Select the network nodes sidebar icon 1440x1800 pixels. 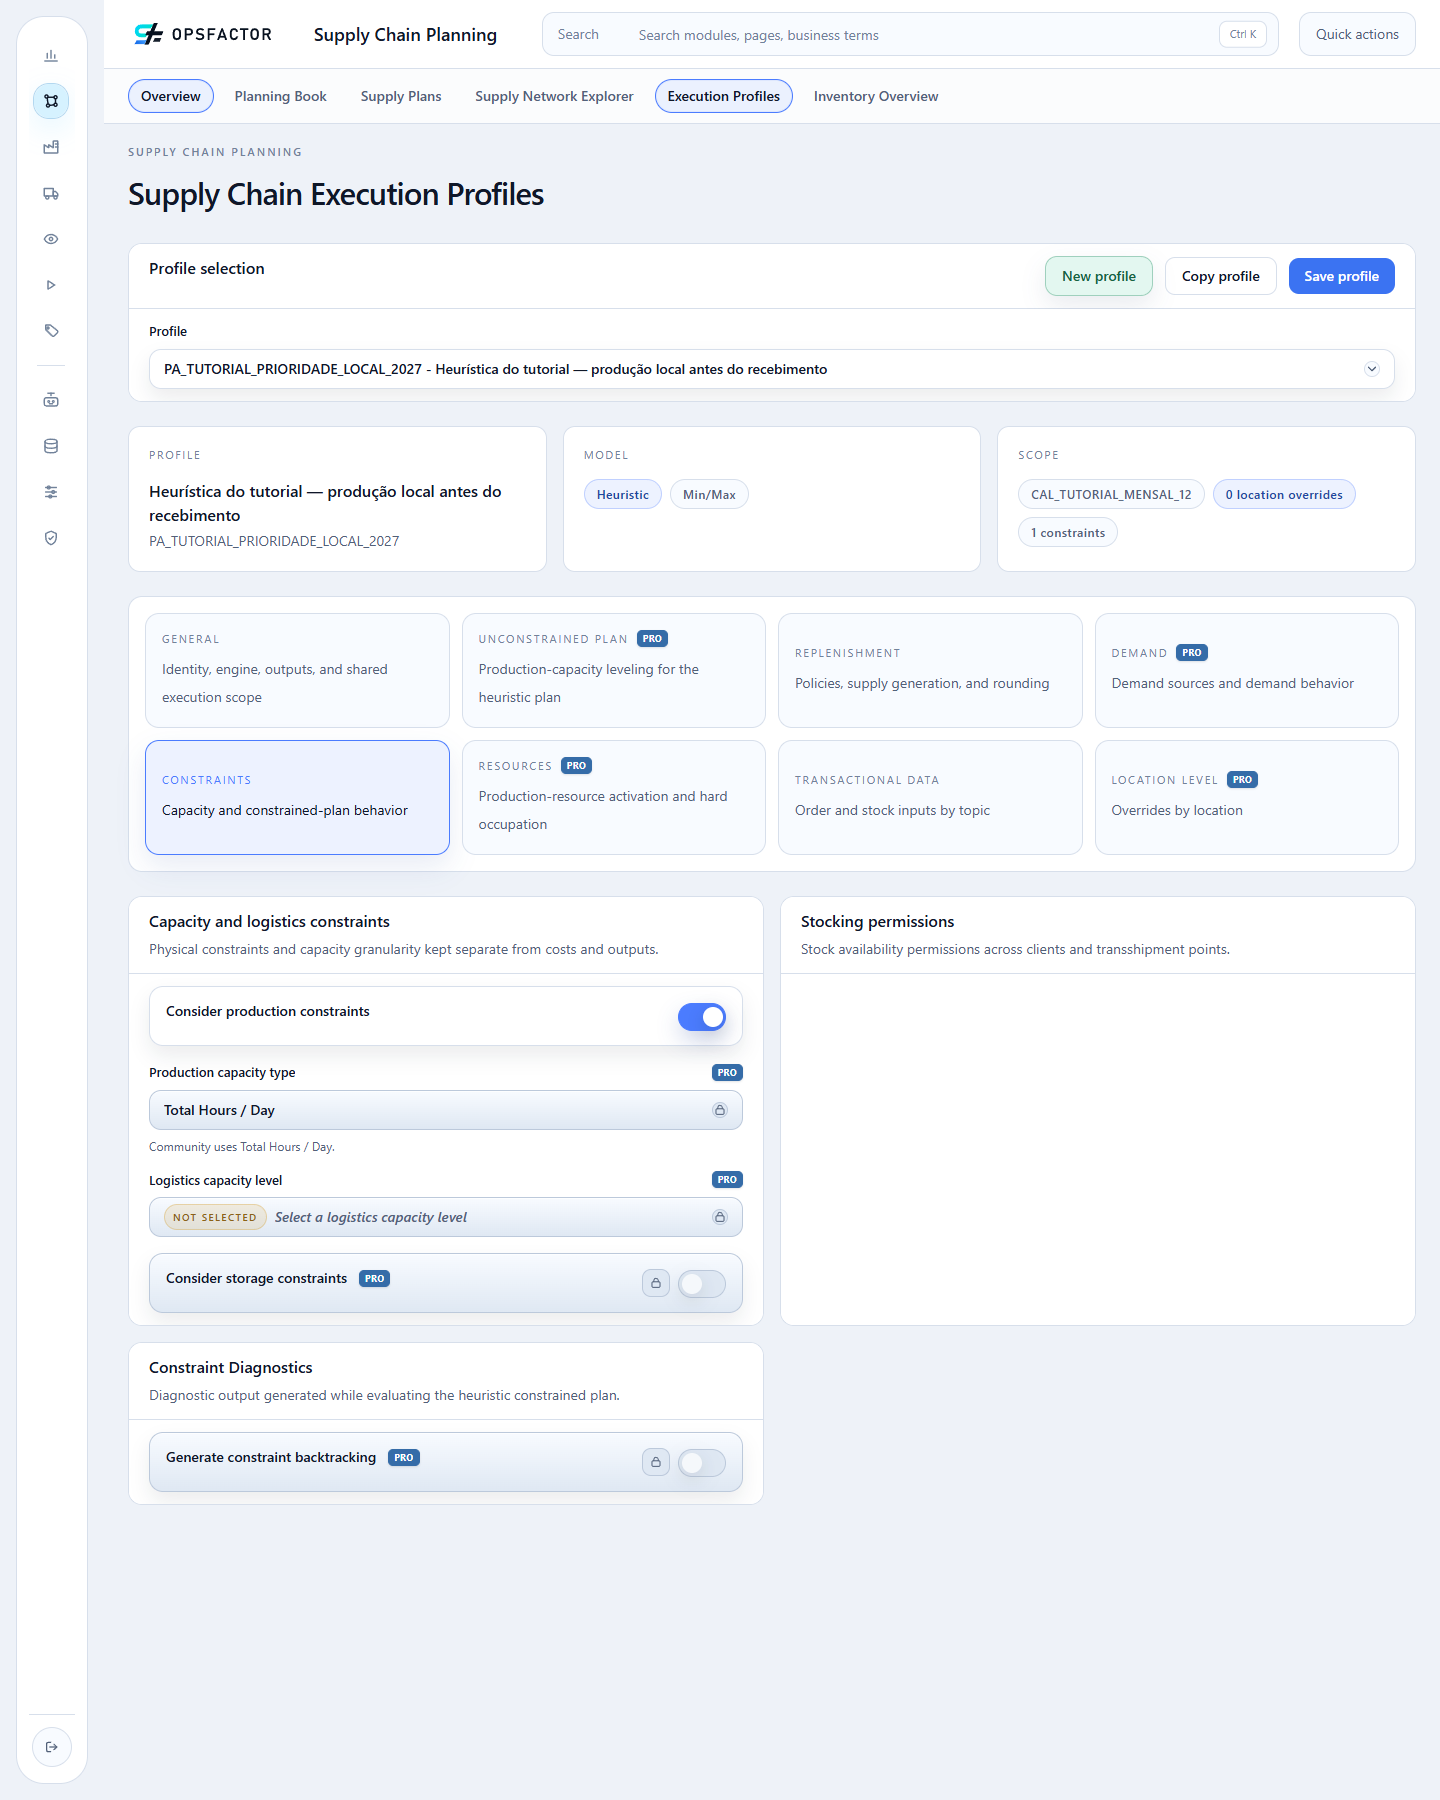51,101
